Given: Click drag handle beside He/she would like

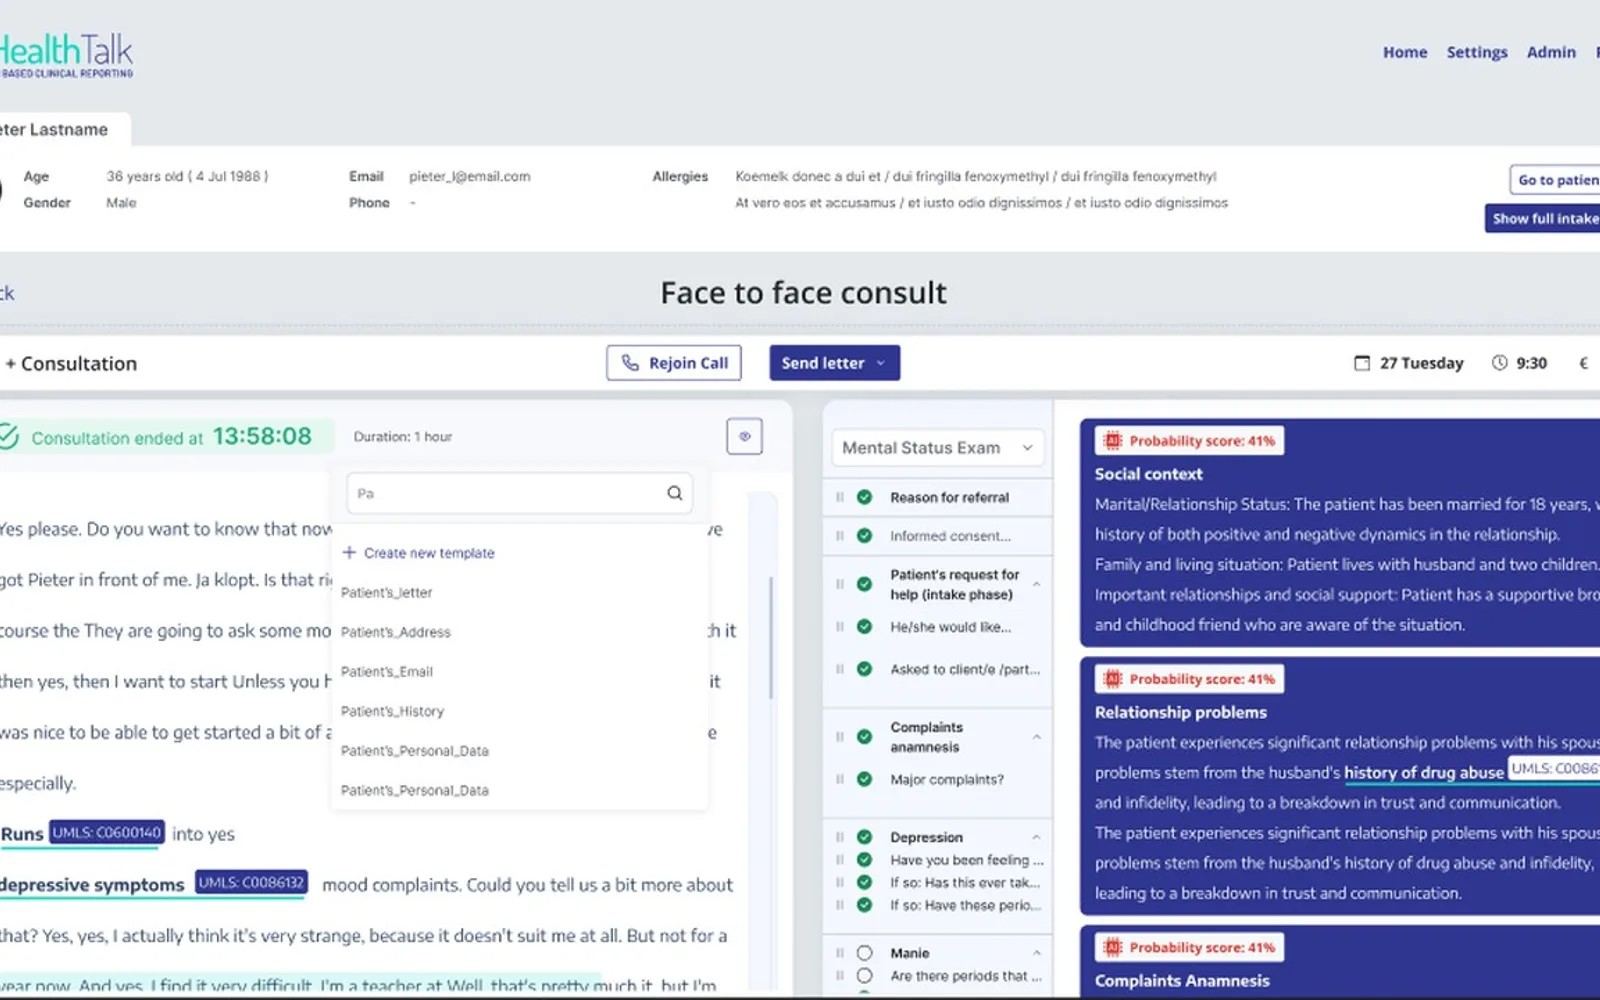Looking at the screenshot, I should click(840, 627).
